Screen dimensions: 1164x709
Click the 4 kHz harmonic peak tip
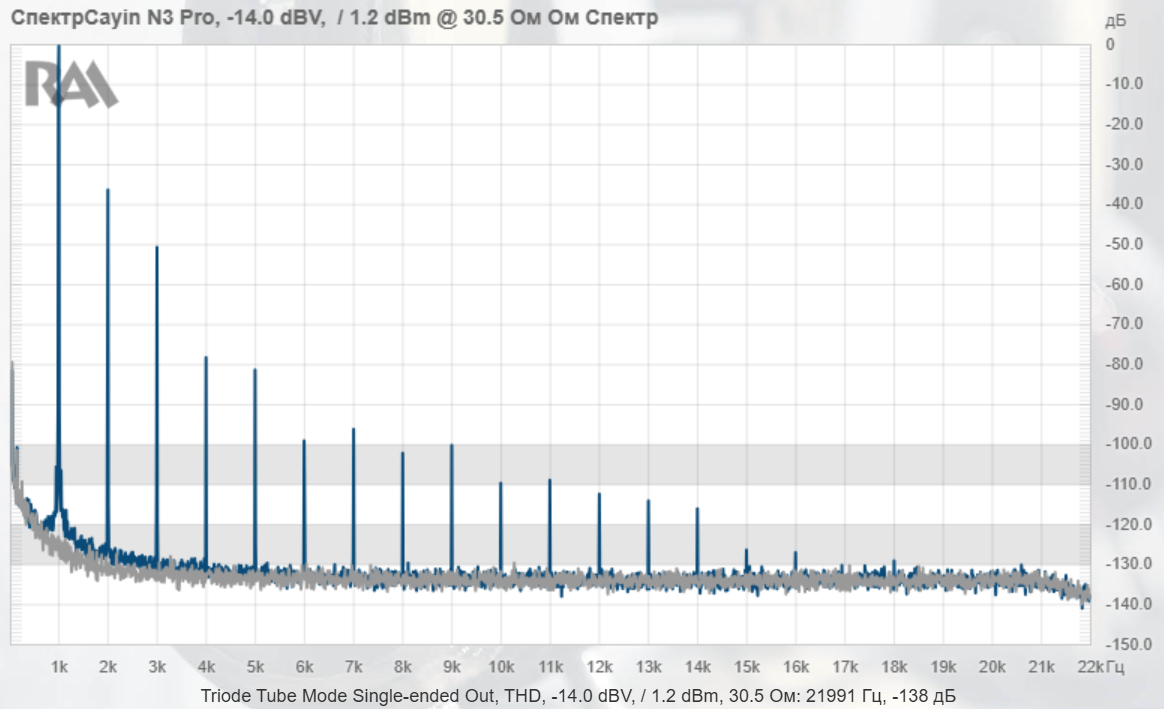[x=206, y=358]
